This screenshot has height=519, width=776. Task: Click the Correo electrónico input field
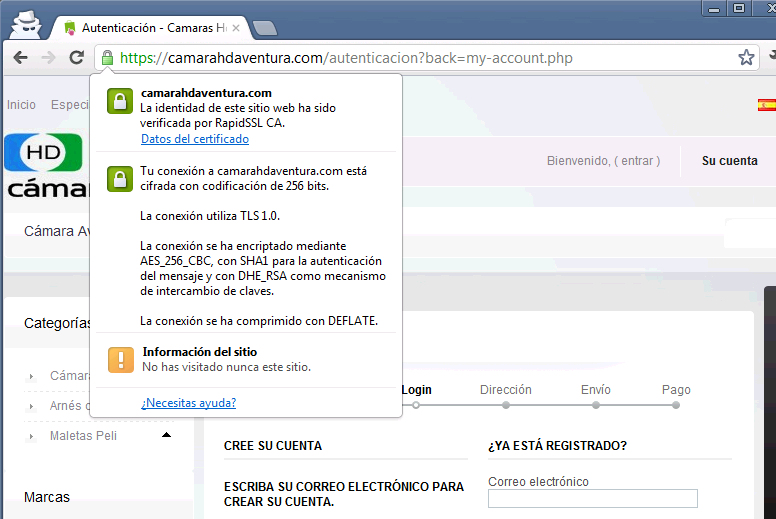[x=592, y=499]
